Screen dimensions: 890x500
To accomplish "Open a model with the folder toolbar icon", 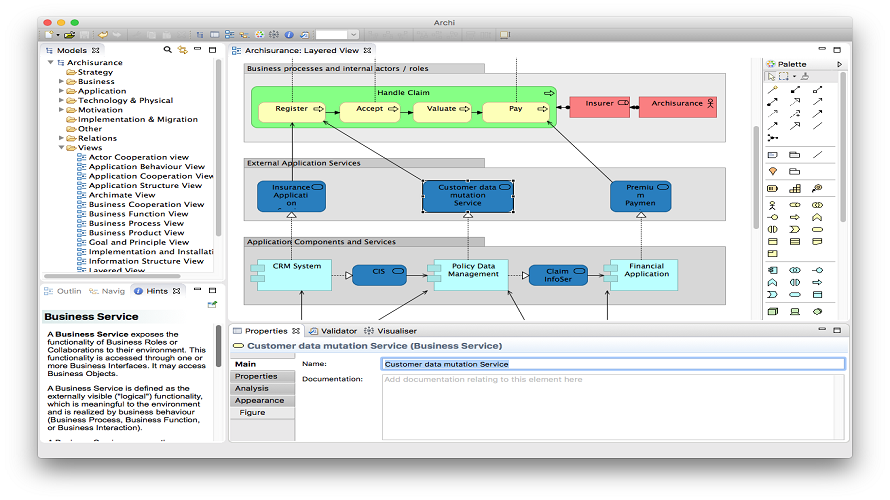I will point(69,35).
